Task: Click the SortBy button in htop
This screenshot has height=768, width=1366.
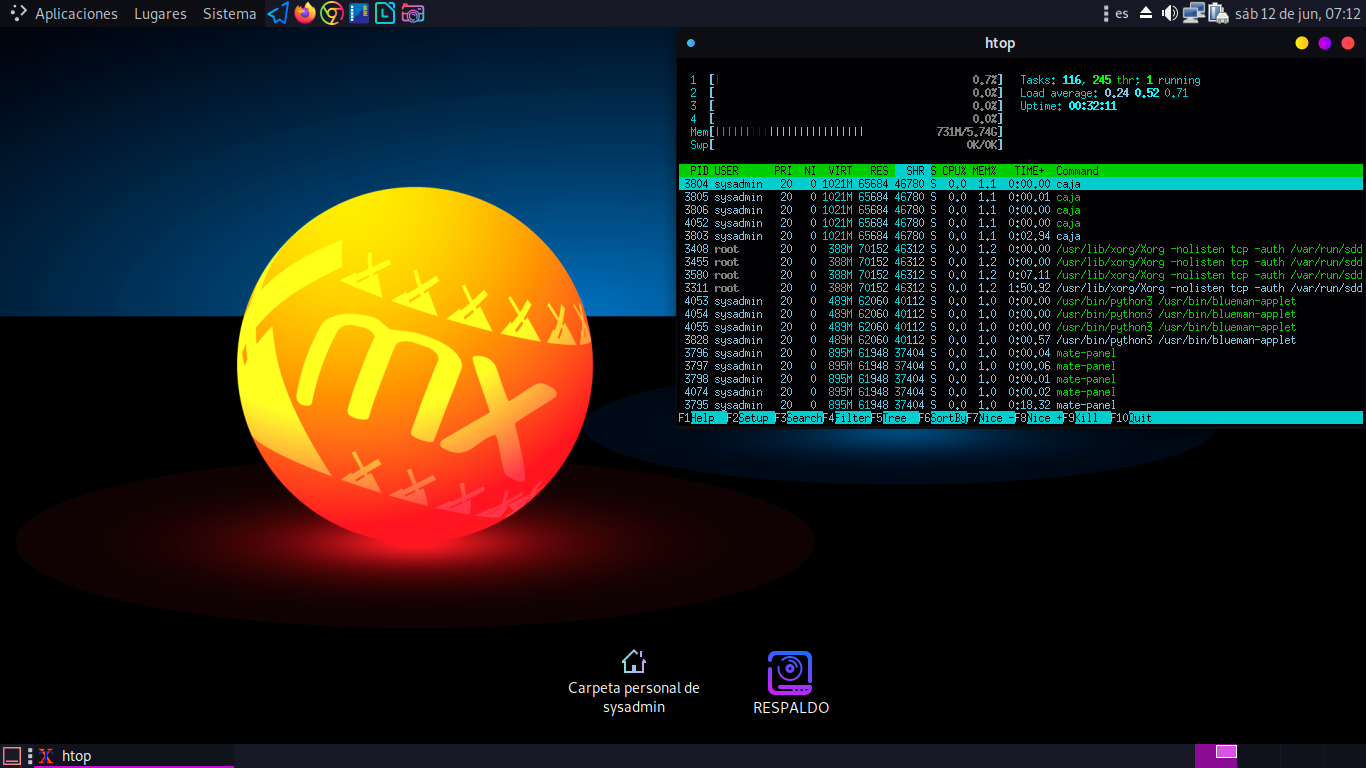Action: tap(948, 418)
